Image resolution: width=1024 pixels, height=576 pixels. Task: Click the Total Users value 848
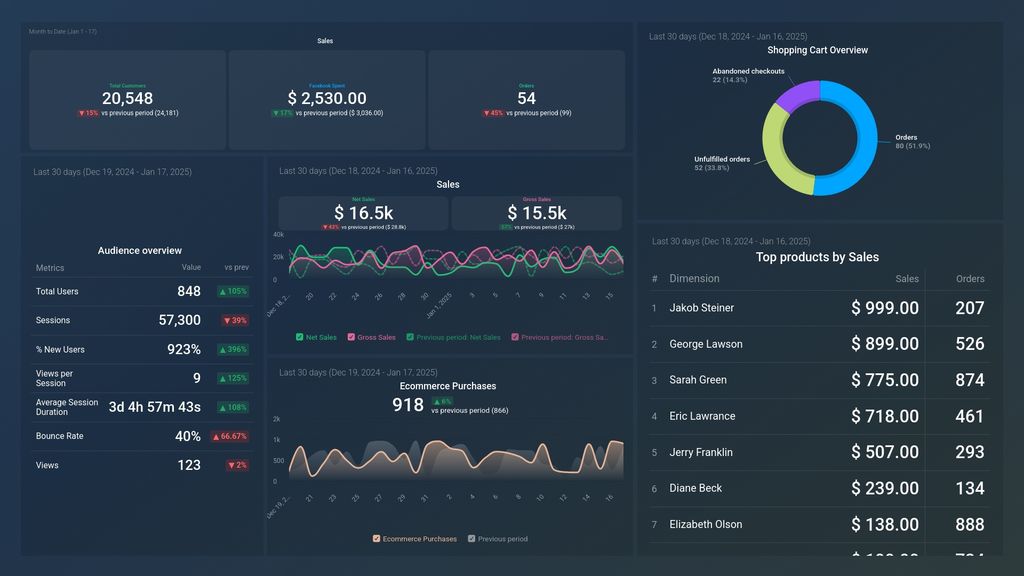(x=189, y=291)
